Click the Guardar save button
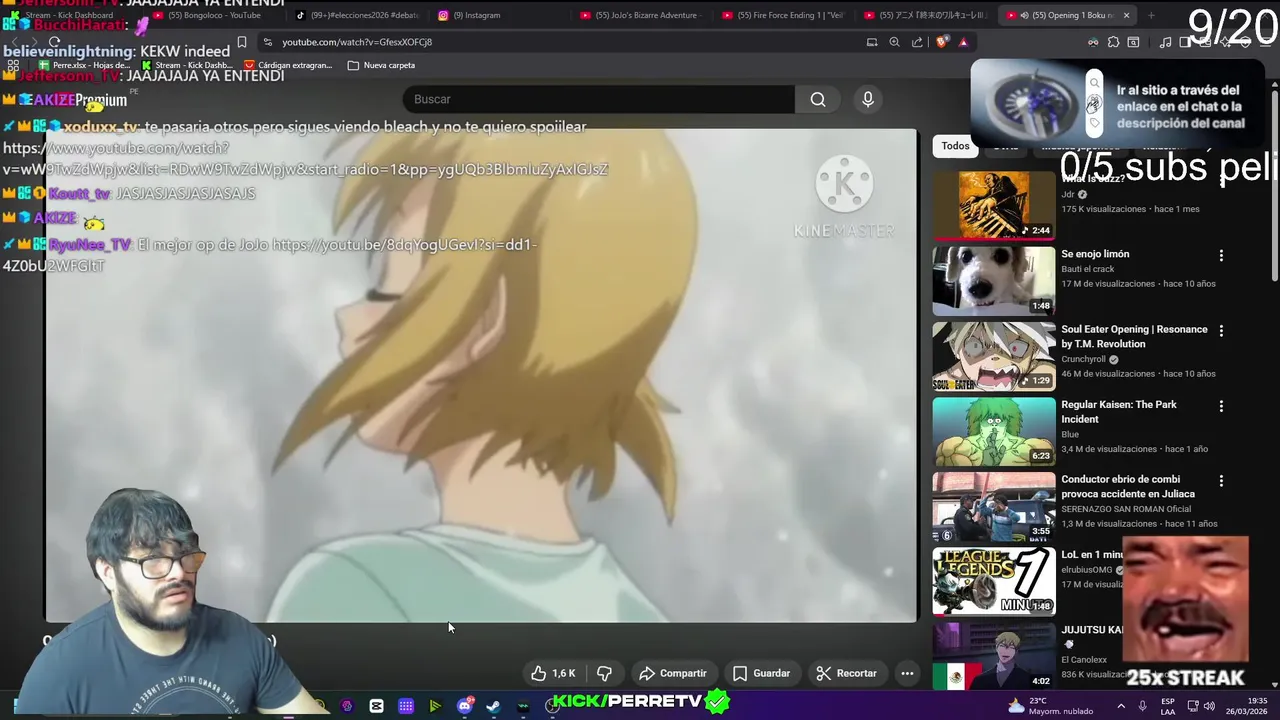The width and height of the screenshot is (1280, 720). coord(761,673)
